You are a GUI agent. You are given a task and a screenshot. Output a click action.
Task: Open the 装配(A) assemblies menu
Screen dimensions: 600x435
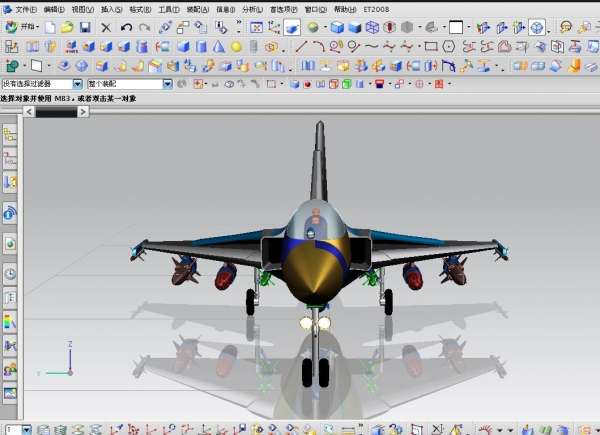pyautogui.click(x=198, y=9)
